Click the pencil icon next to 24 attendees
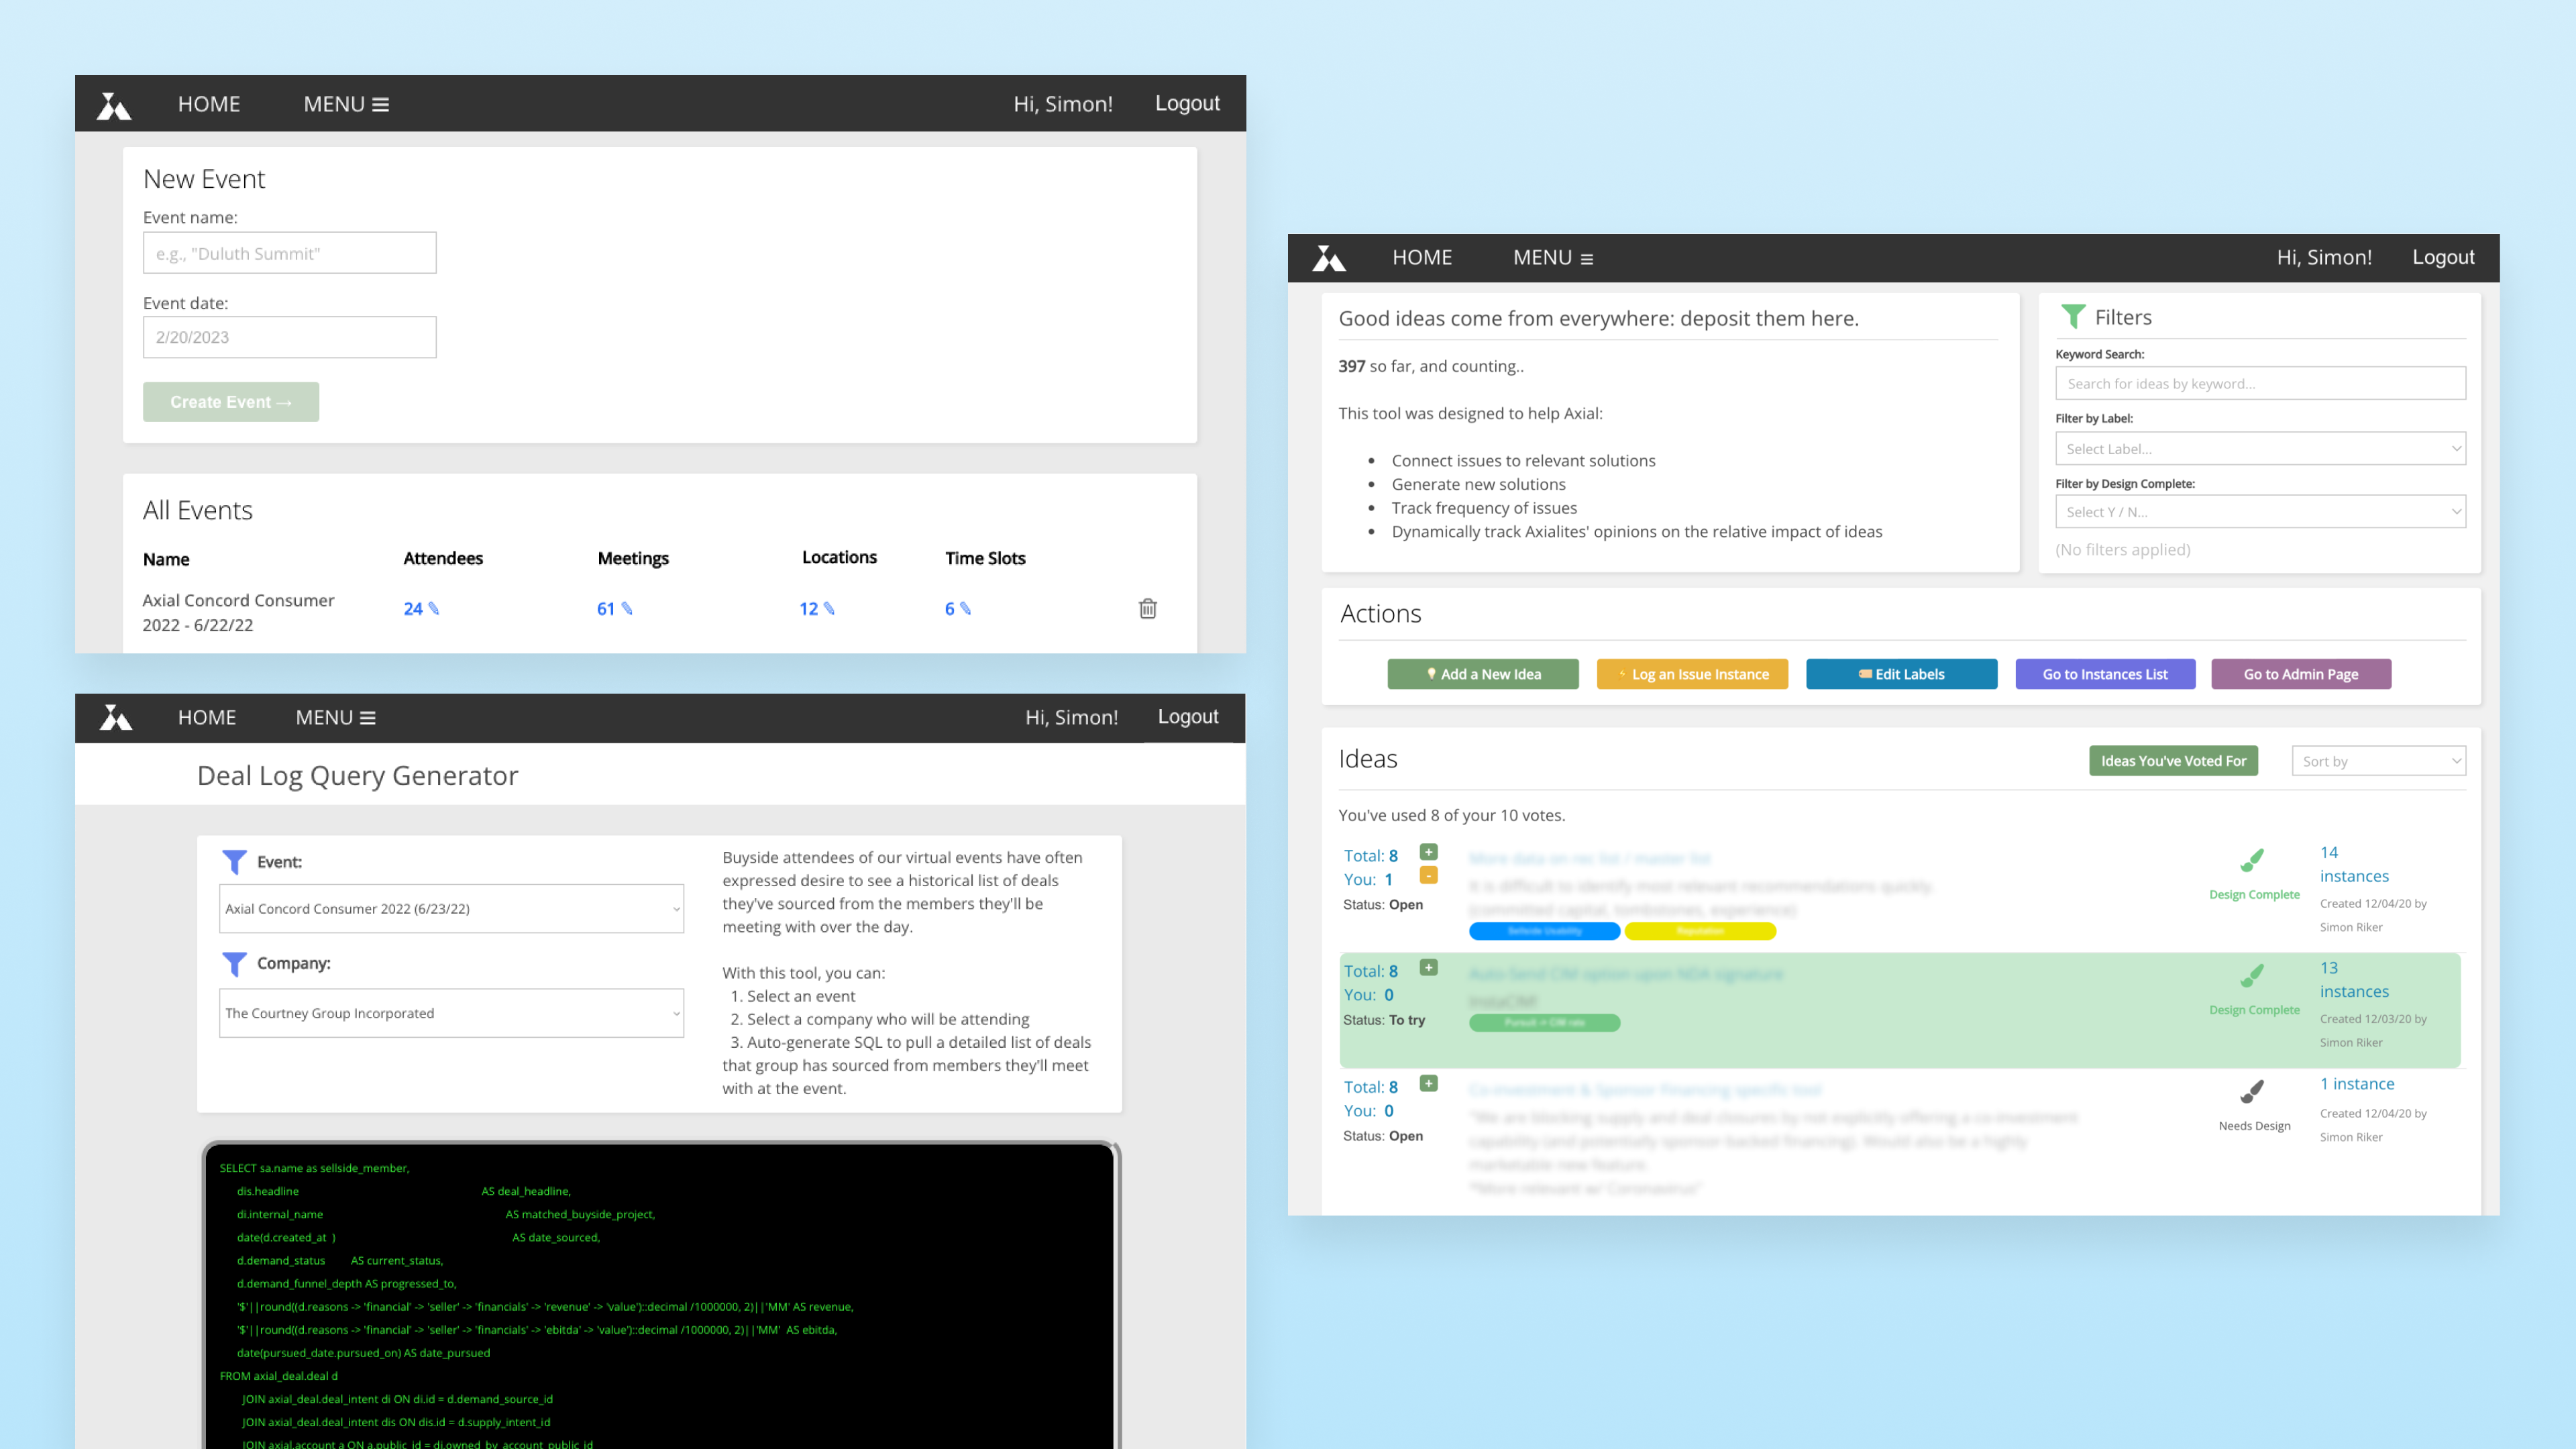 (434, 608)
